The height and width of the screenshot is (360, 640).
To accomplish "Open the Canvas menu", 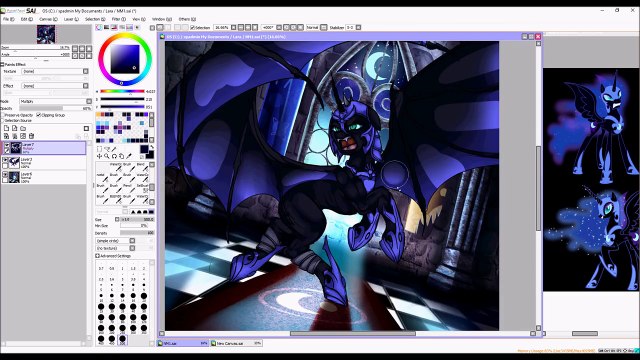I will click(x=48, y=19).
